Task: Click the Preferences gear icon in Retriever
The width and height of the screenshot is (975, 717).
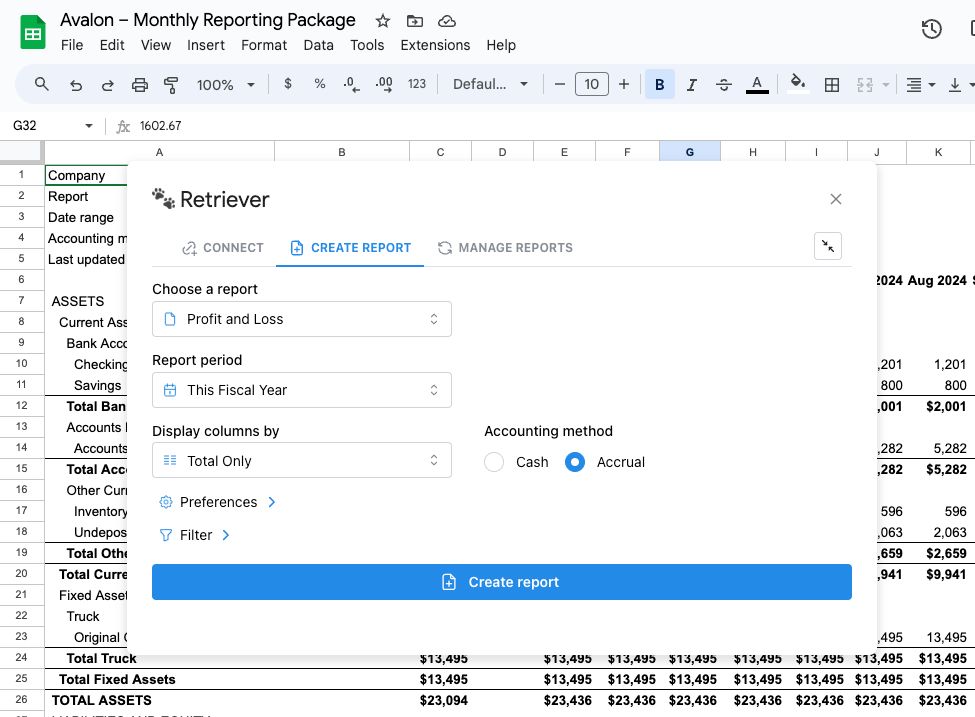Action: tap(166, 501)
